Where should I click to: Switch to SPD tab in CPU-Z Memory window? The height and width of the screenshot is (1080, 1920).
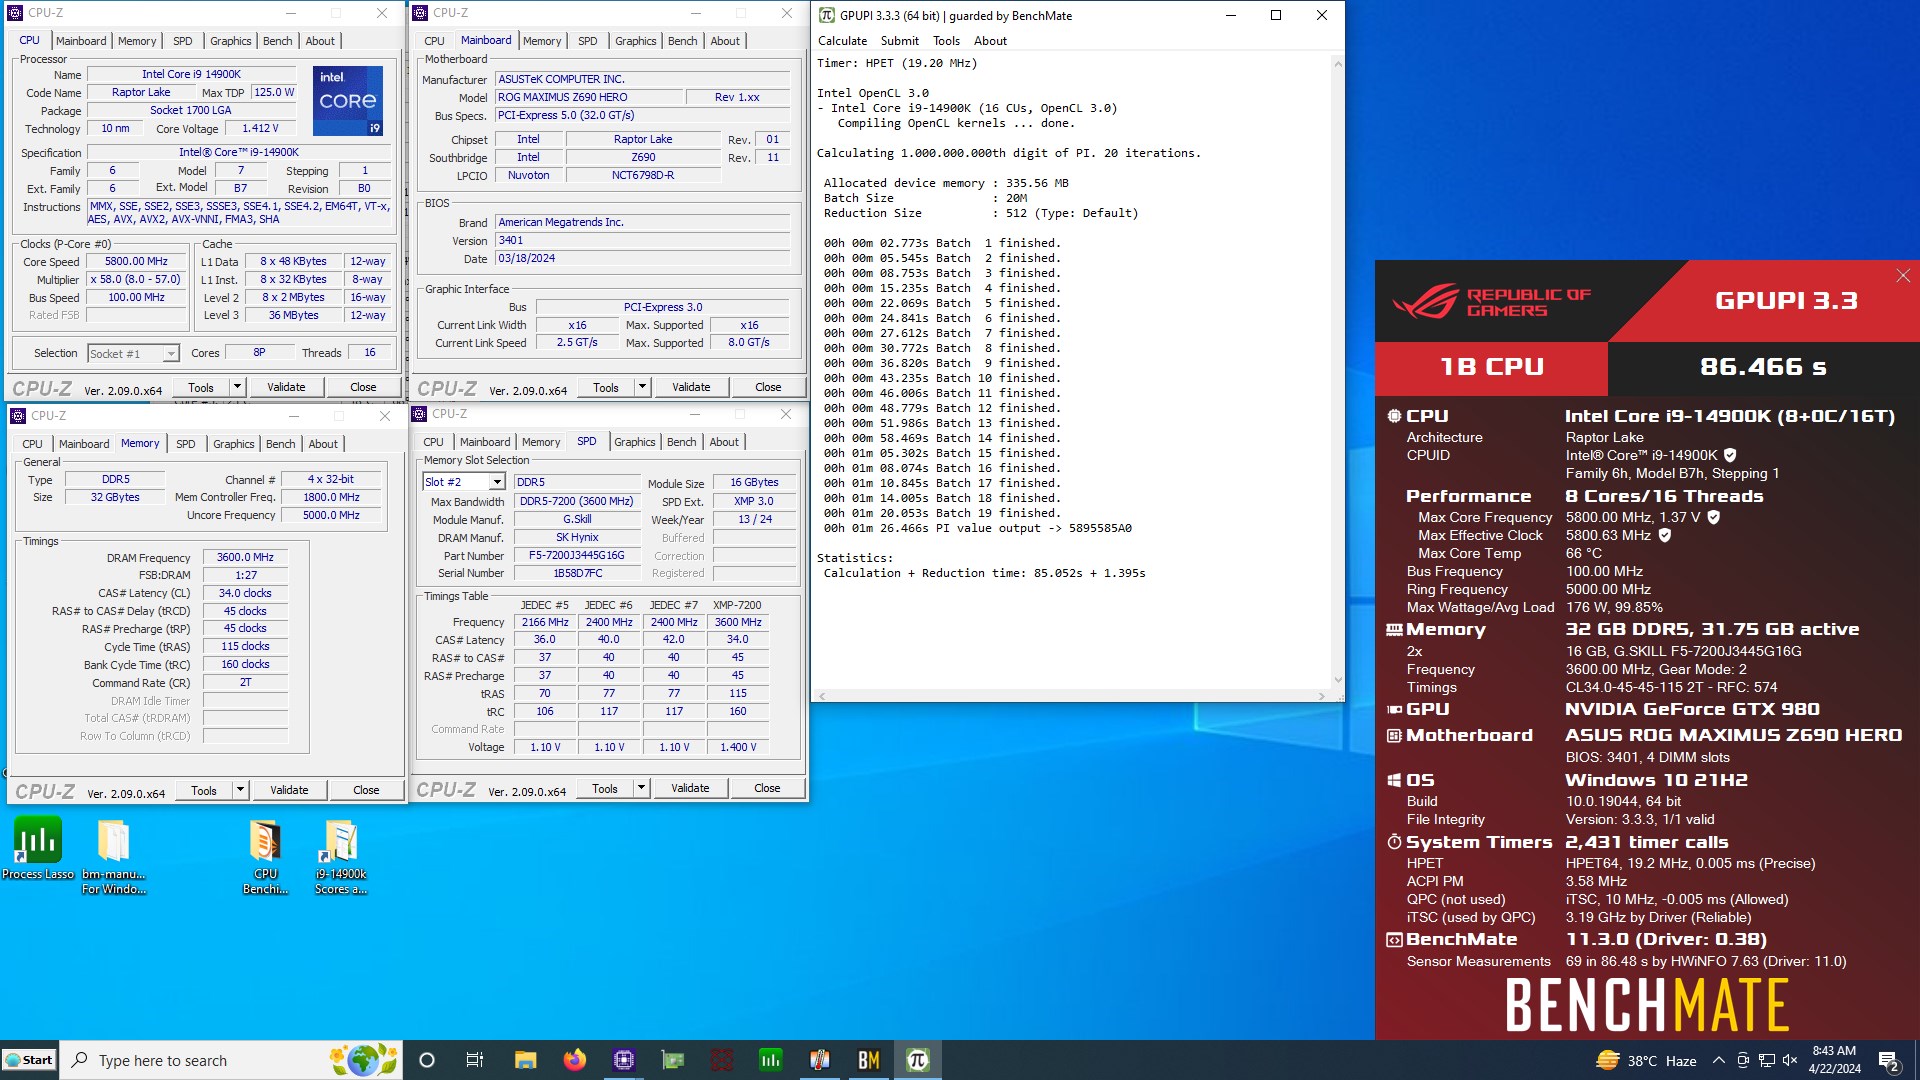(x=186, y=444)
